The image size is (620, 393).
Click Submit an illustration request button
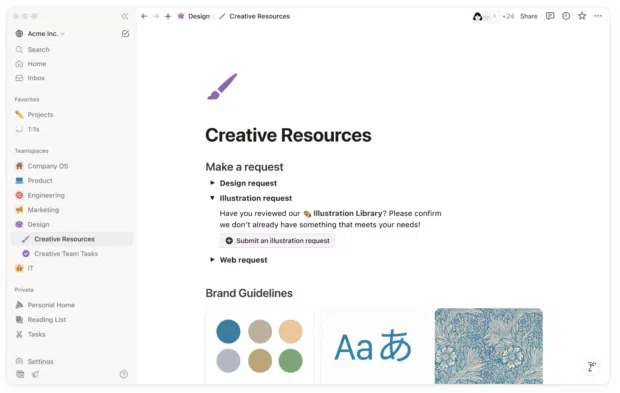pos(277,240)
